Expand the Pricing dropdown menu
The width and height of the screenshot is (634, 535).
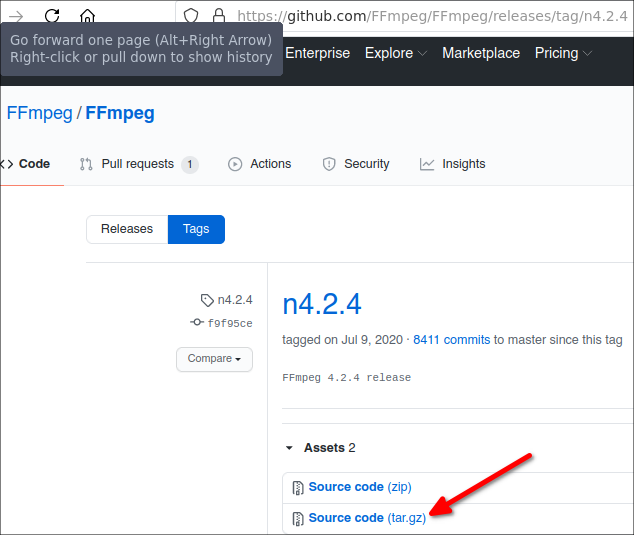click(564, 53)
